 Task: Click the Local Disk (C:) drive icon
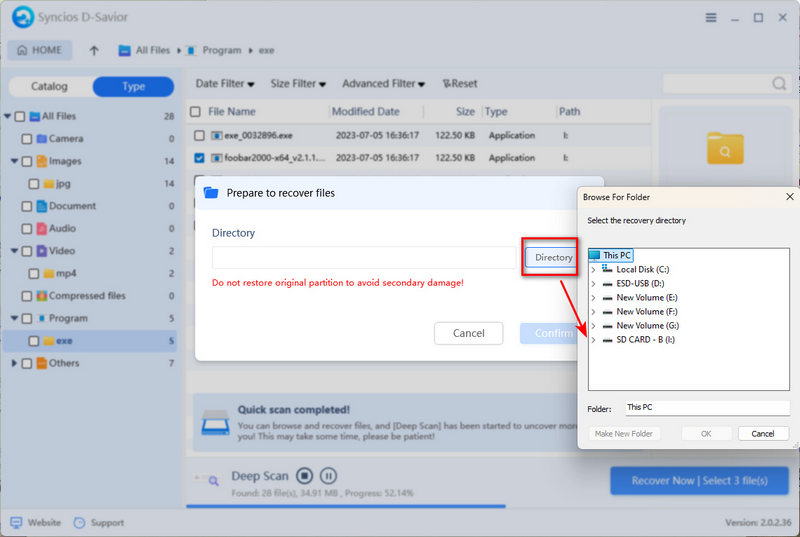[607, 269]
